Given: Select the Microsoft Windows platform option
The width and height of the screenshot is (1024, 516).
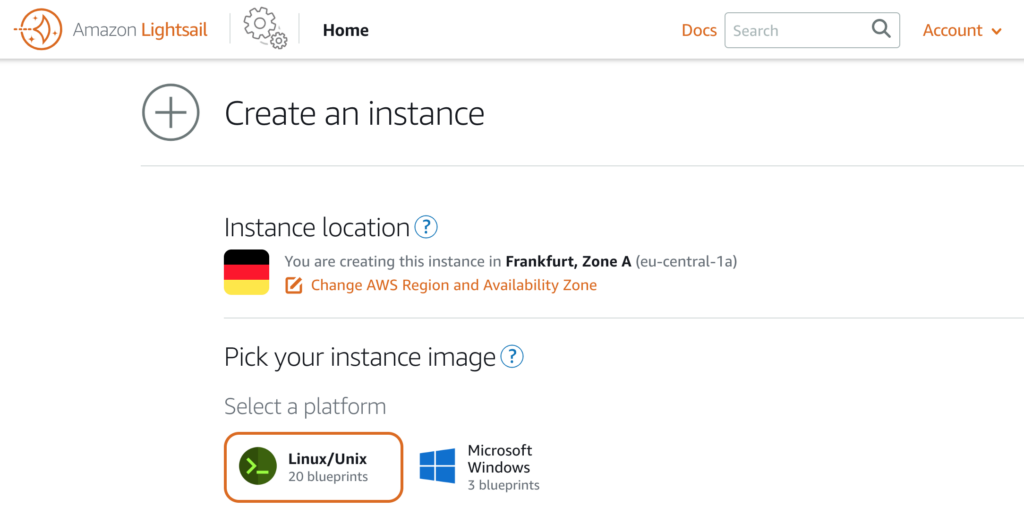Looking at the screenshot, I should (x=480, y=467).
